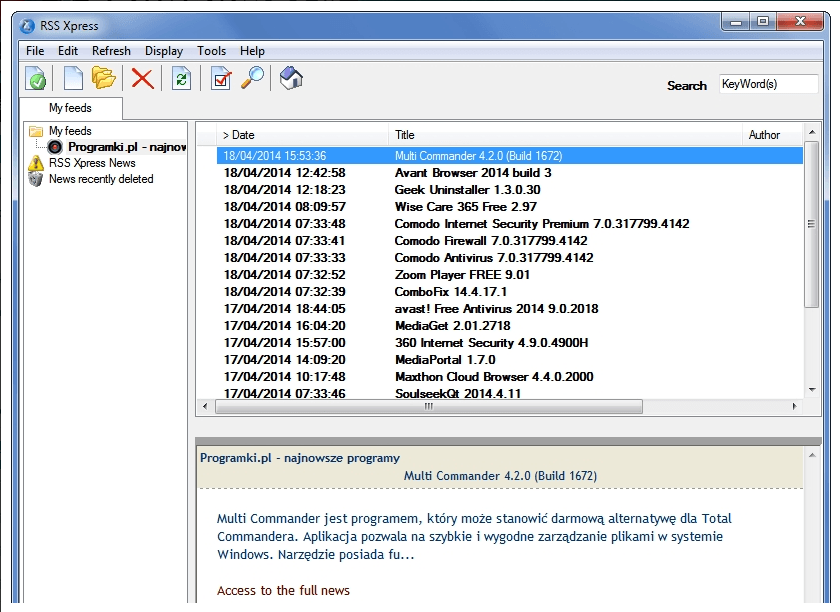Click the RSS Xpress News warning icon
The height and width of the screenshot is (612, 840).
pyautogui.click(x=36, y=163)
